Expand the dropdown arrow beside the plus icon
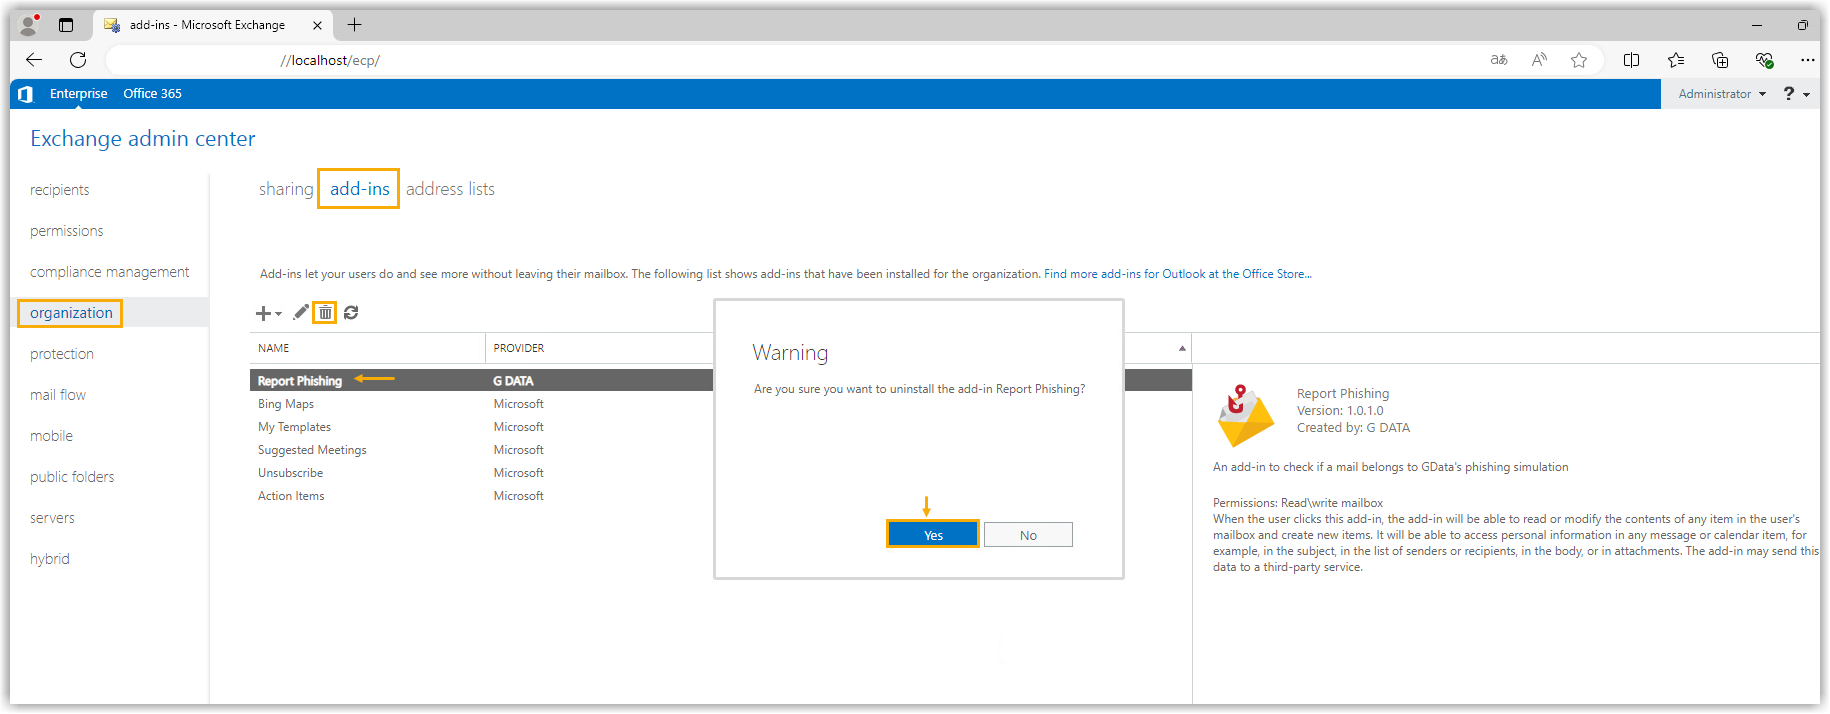Screen dimensions: 1830x714 (x=279, y=314)
